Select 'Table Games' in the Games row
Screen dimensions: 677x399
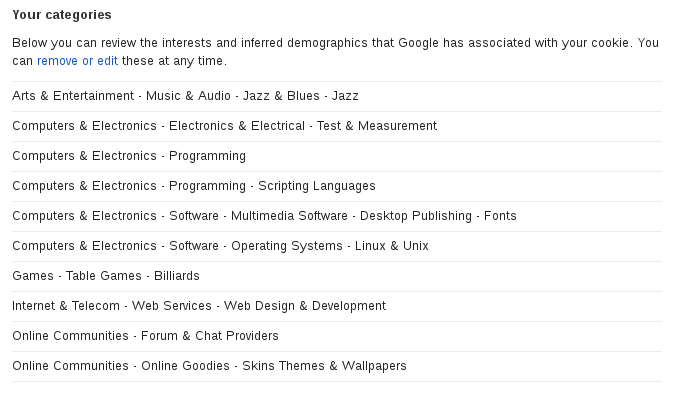(104, 276)
